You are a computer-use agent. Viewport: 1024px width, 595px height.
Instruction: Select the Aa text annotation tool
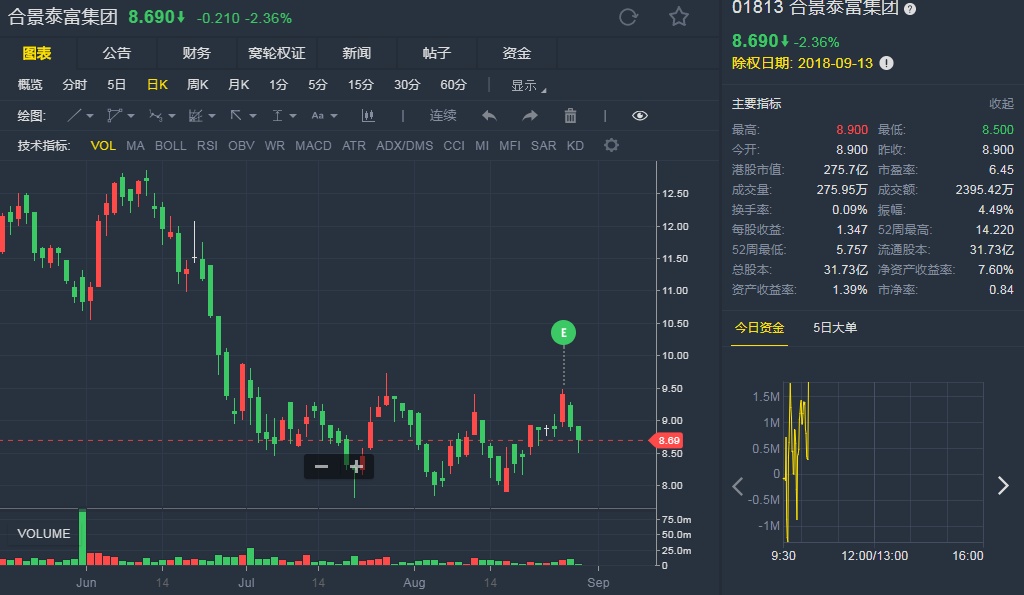[317, 116]
